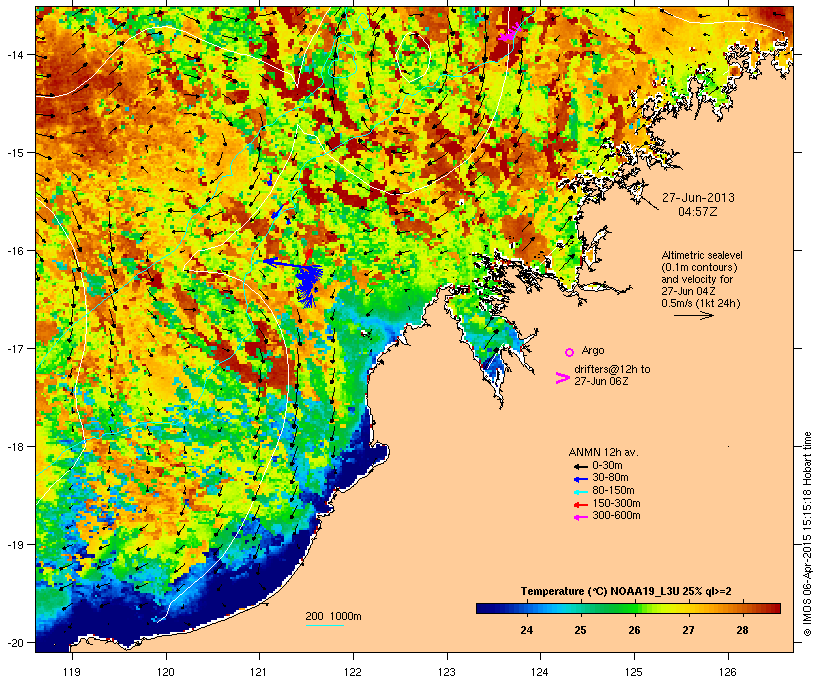Screen dimensions: 820x680
Task: Click the 30-80m depth label
Action: click(x=610, y=478)
